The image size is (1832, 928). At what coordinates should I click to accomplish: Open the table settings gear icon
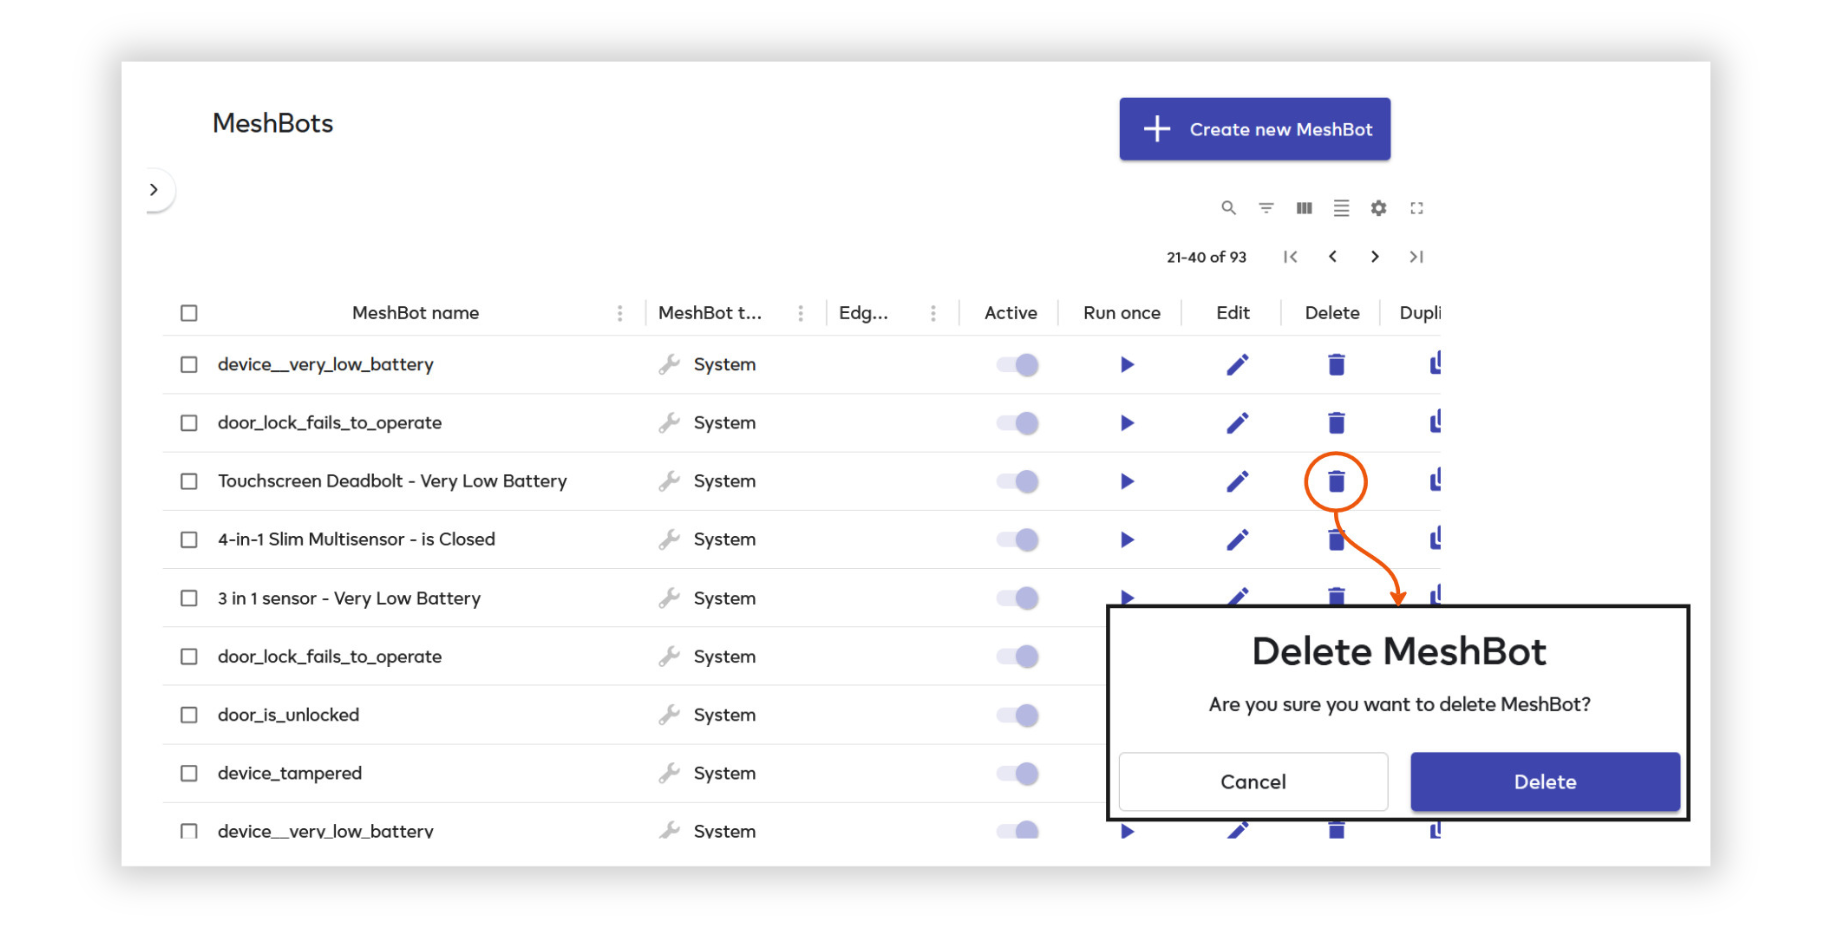[x=1379, y=208]
